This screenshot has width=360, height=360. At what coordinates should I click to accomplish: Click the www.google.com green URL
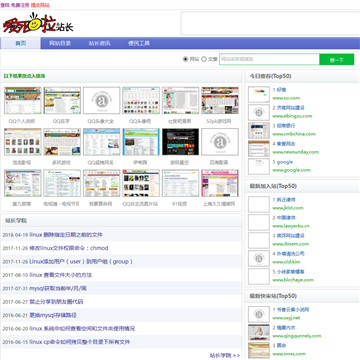[291, 170]
